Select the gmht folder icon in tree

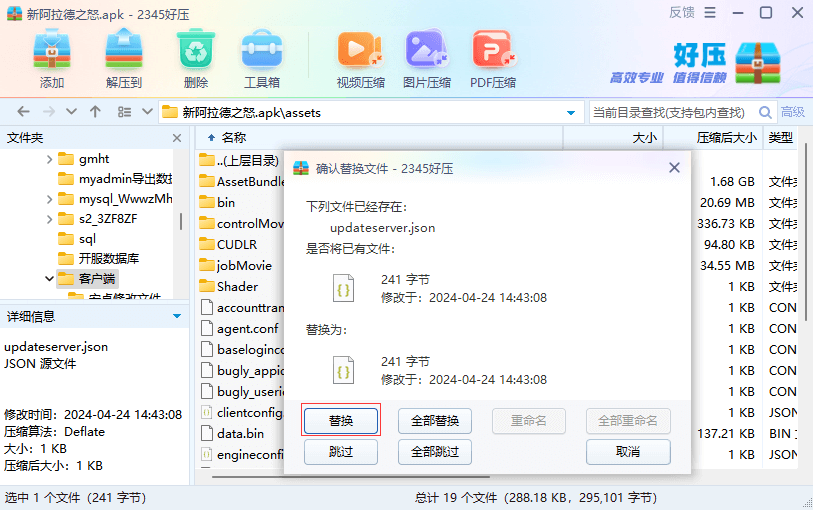click(x=66, y=159)
